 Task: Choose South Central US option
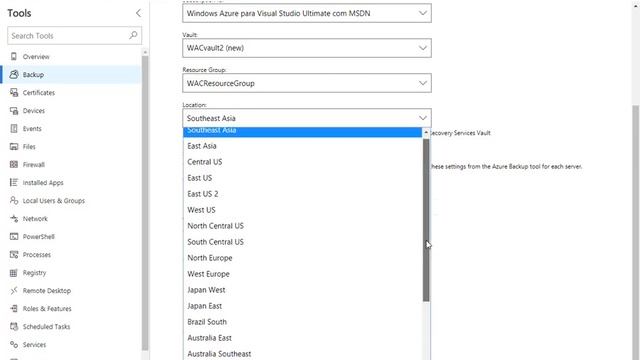pyautogui.click(x=302, y=242)
